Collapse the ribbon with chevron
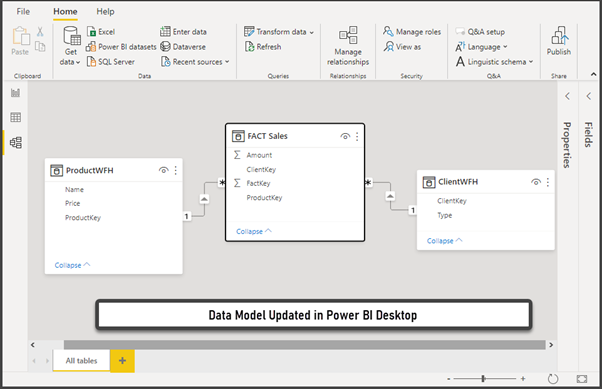The image size is (602, 389). [594, 74]
